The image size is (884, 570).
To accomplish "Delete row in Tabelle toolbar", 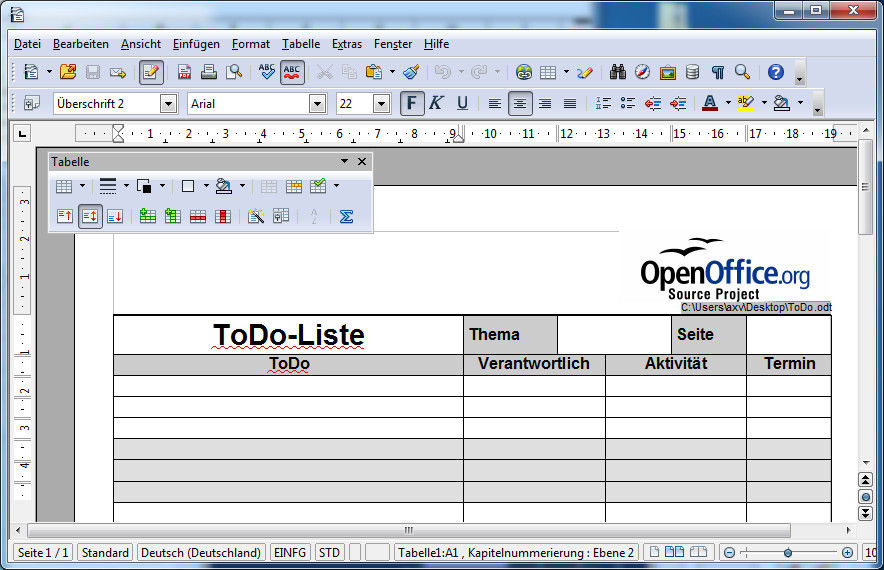I will coord(198,216).
